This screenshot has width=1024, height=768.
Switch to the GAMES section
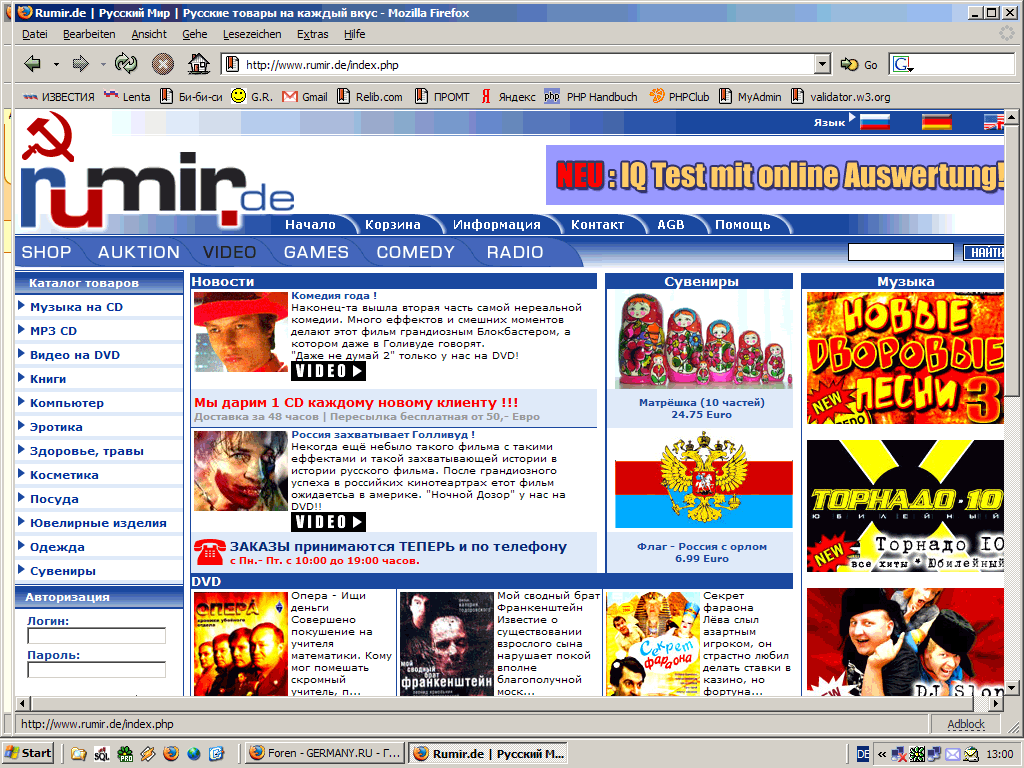coord(316,252)
